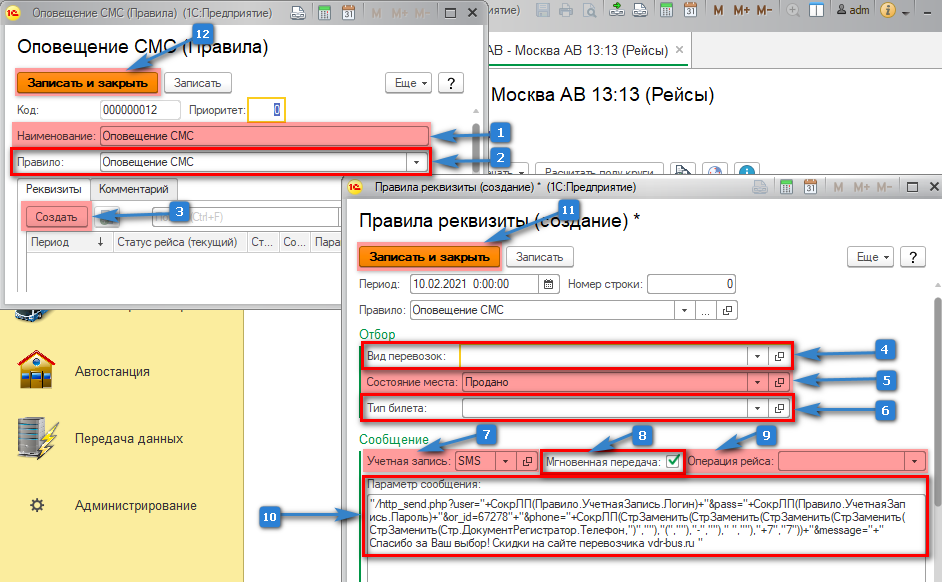Expand Операция рейса dropdown
Screen dimensions: 942x582
tap(914, 461)
